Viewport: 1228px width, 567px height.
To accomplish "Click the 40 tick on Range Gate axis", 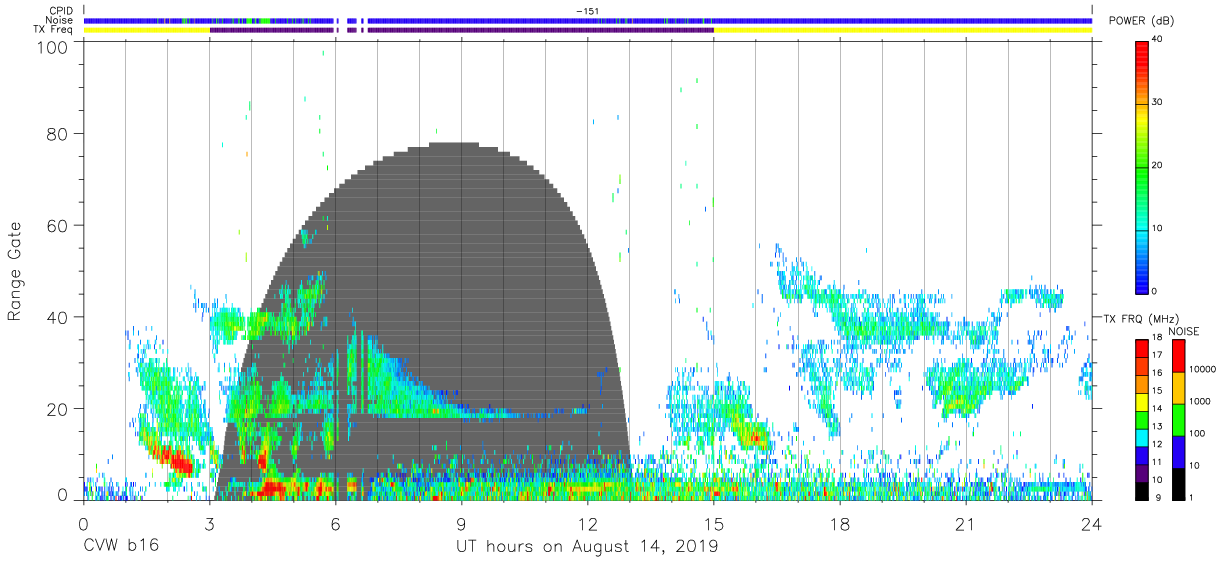I will click(58, 318).
